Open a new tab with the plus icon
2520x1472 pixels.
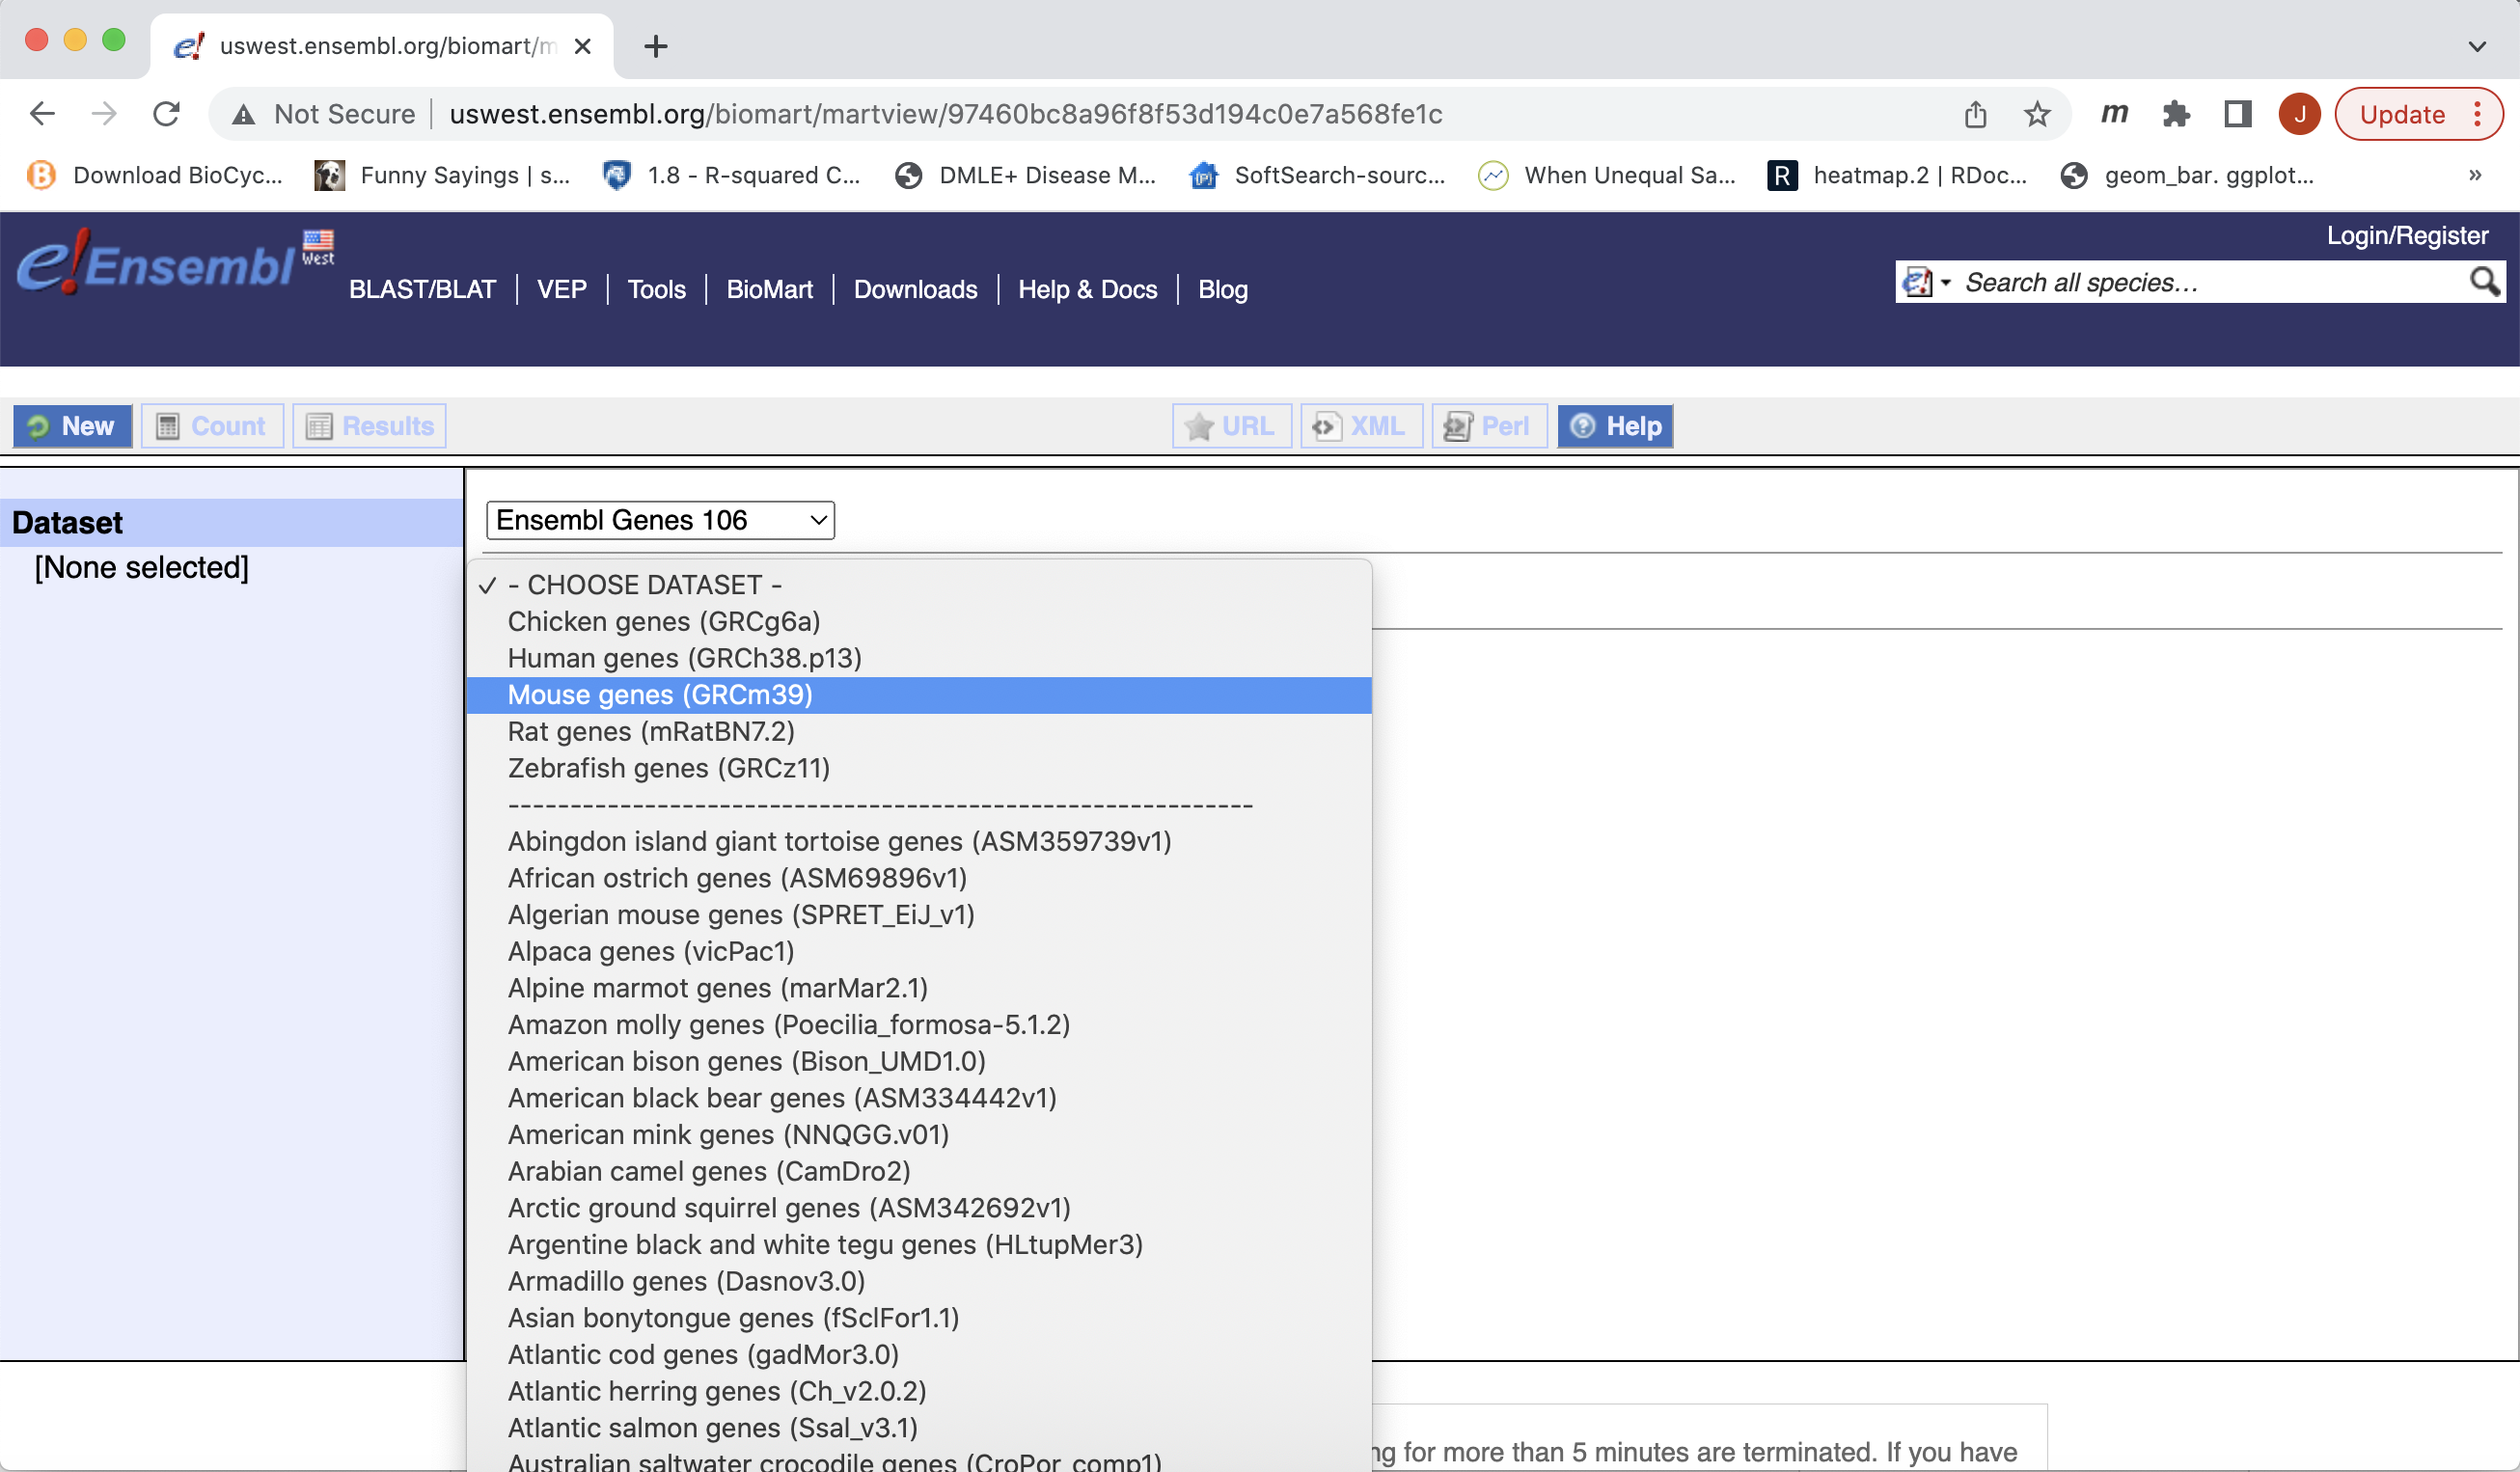(x=656, y=46)
